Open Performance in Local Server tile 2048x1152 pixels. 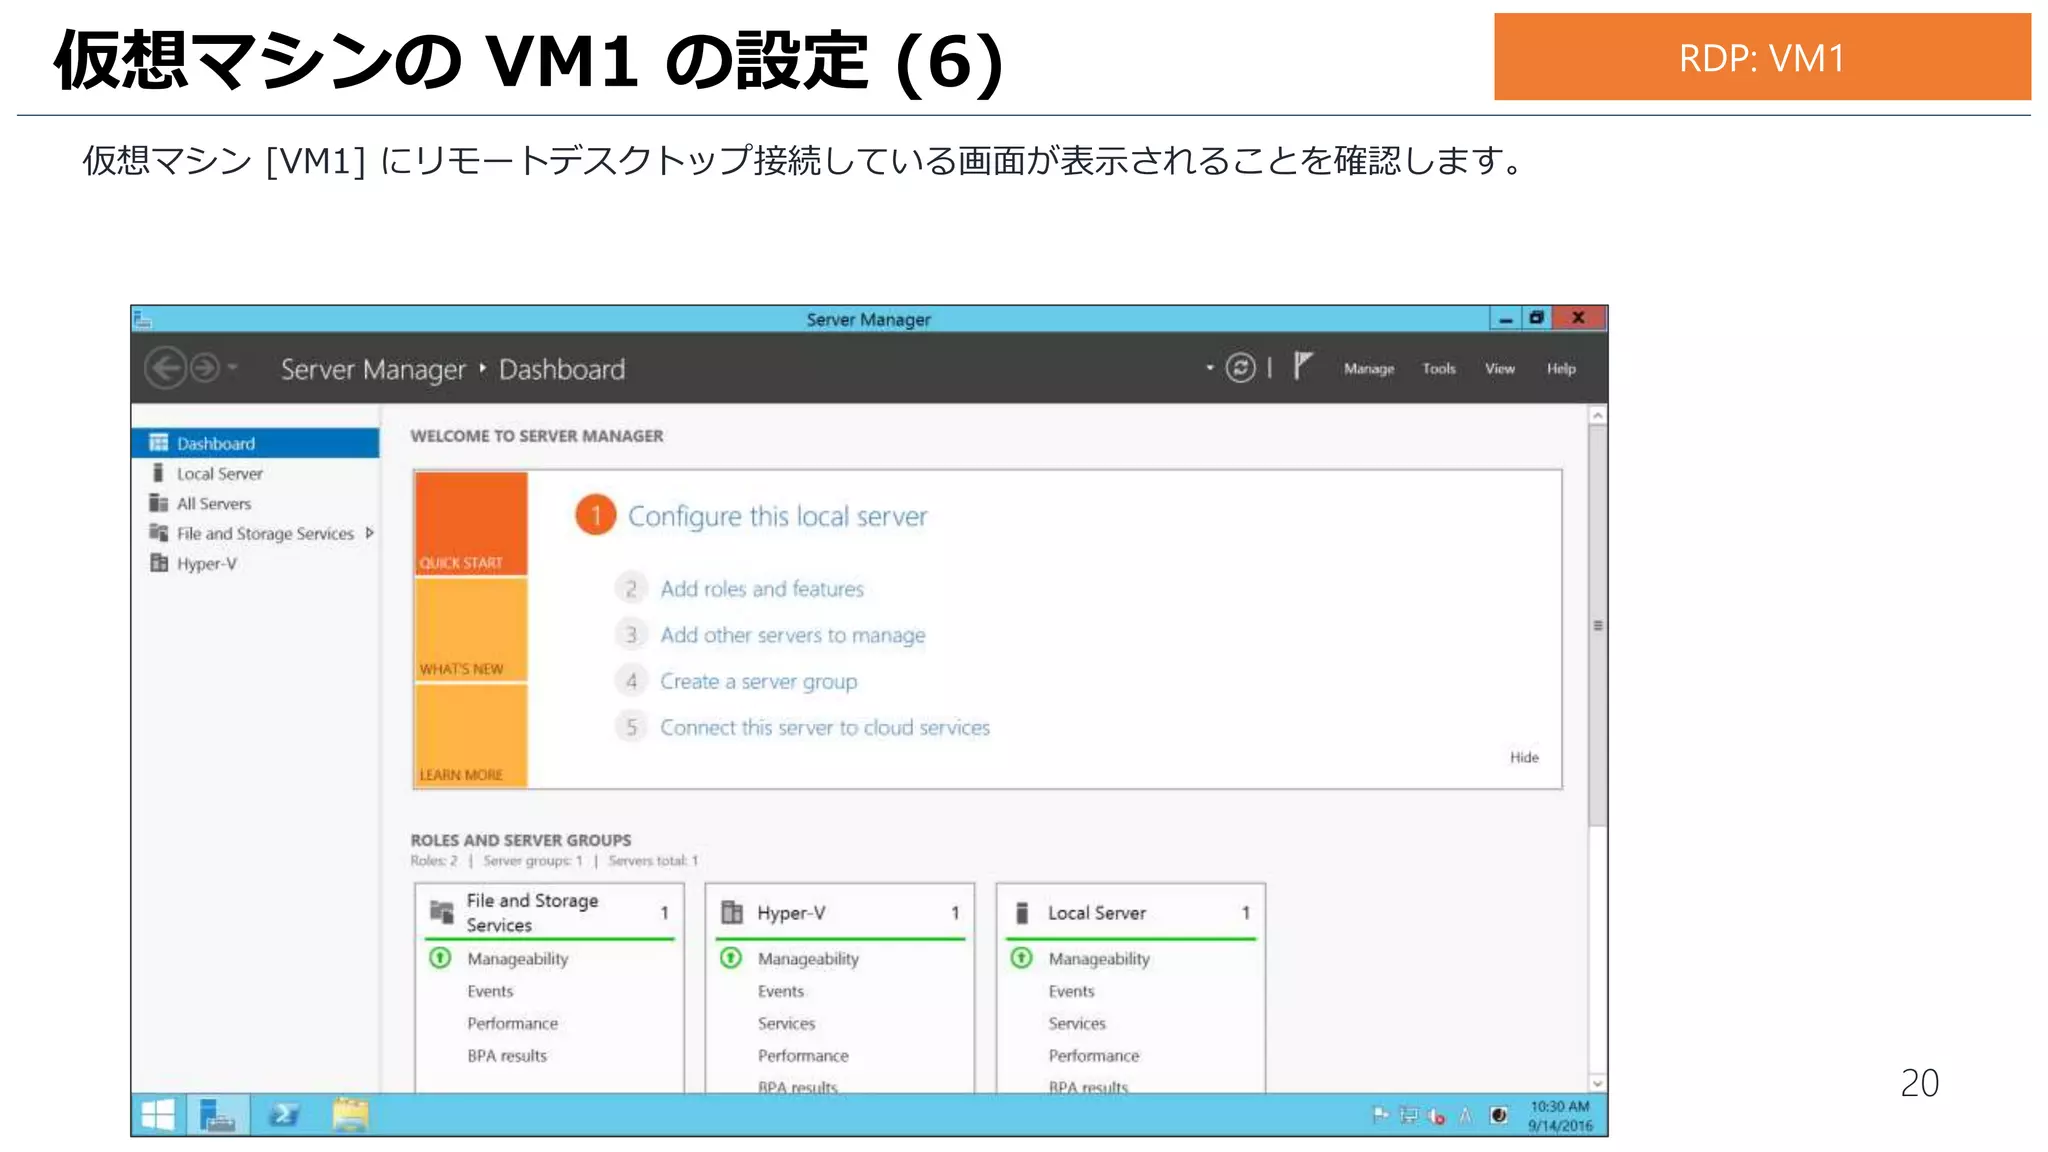point(1094,1055)
